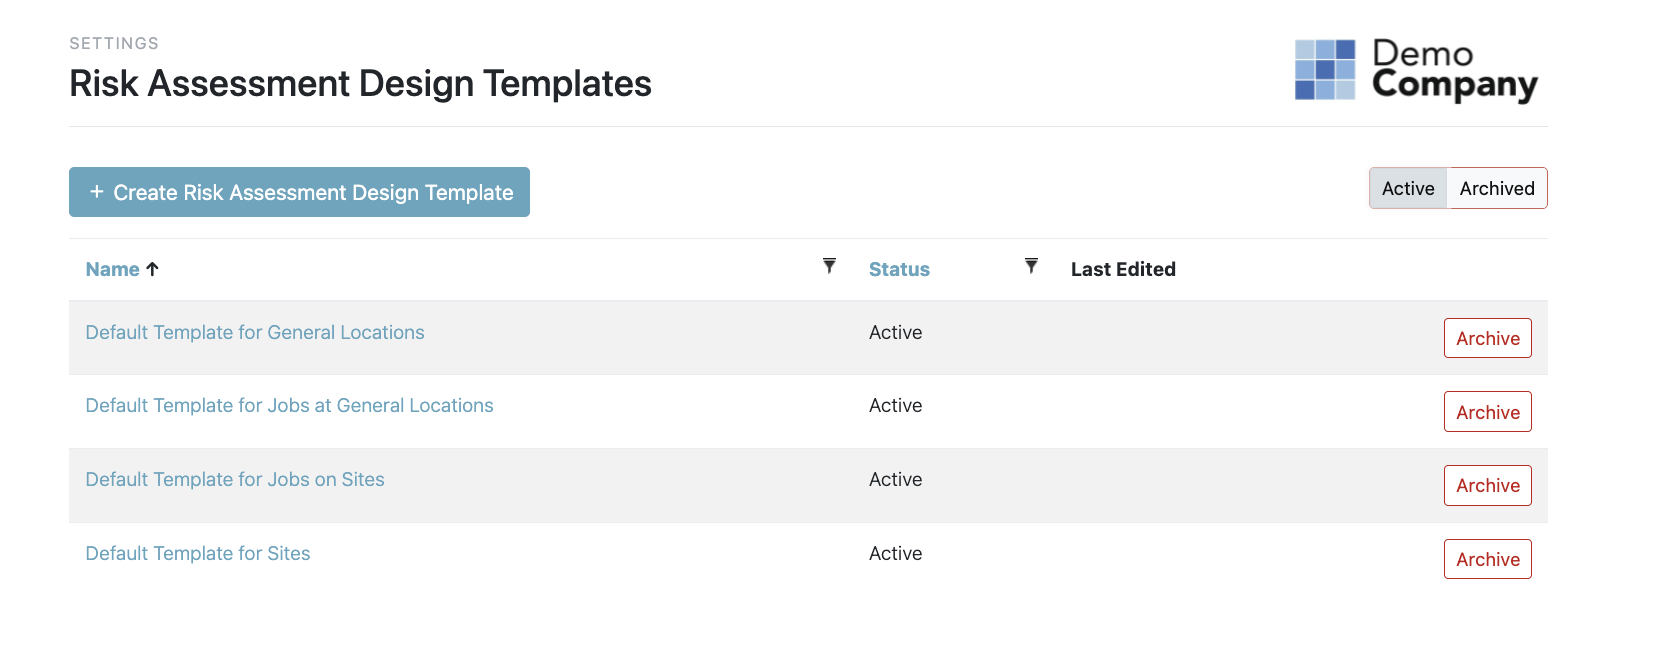Viewport: 1654px width, 654px height.
Task: Click Active status of Jobs at General Locations row
Action: [895, 405]
